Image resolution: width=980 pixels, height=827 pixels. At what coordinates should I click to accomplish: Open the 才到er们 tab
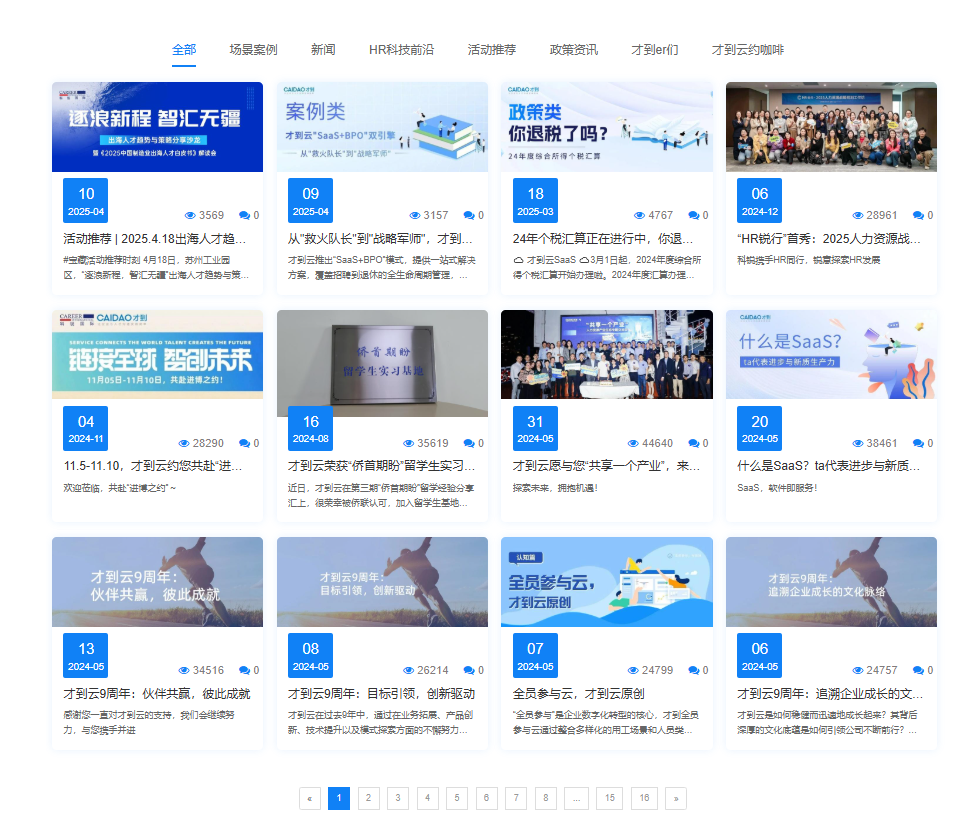654,50
